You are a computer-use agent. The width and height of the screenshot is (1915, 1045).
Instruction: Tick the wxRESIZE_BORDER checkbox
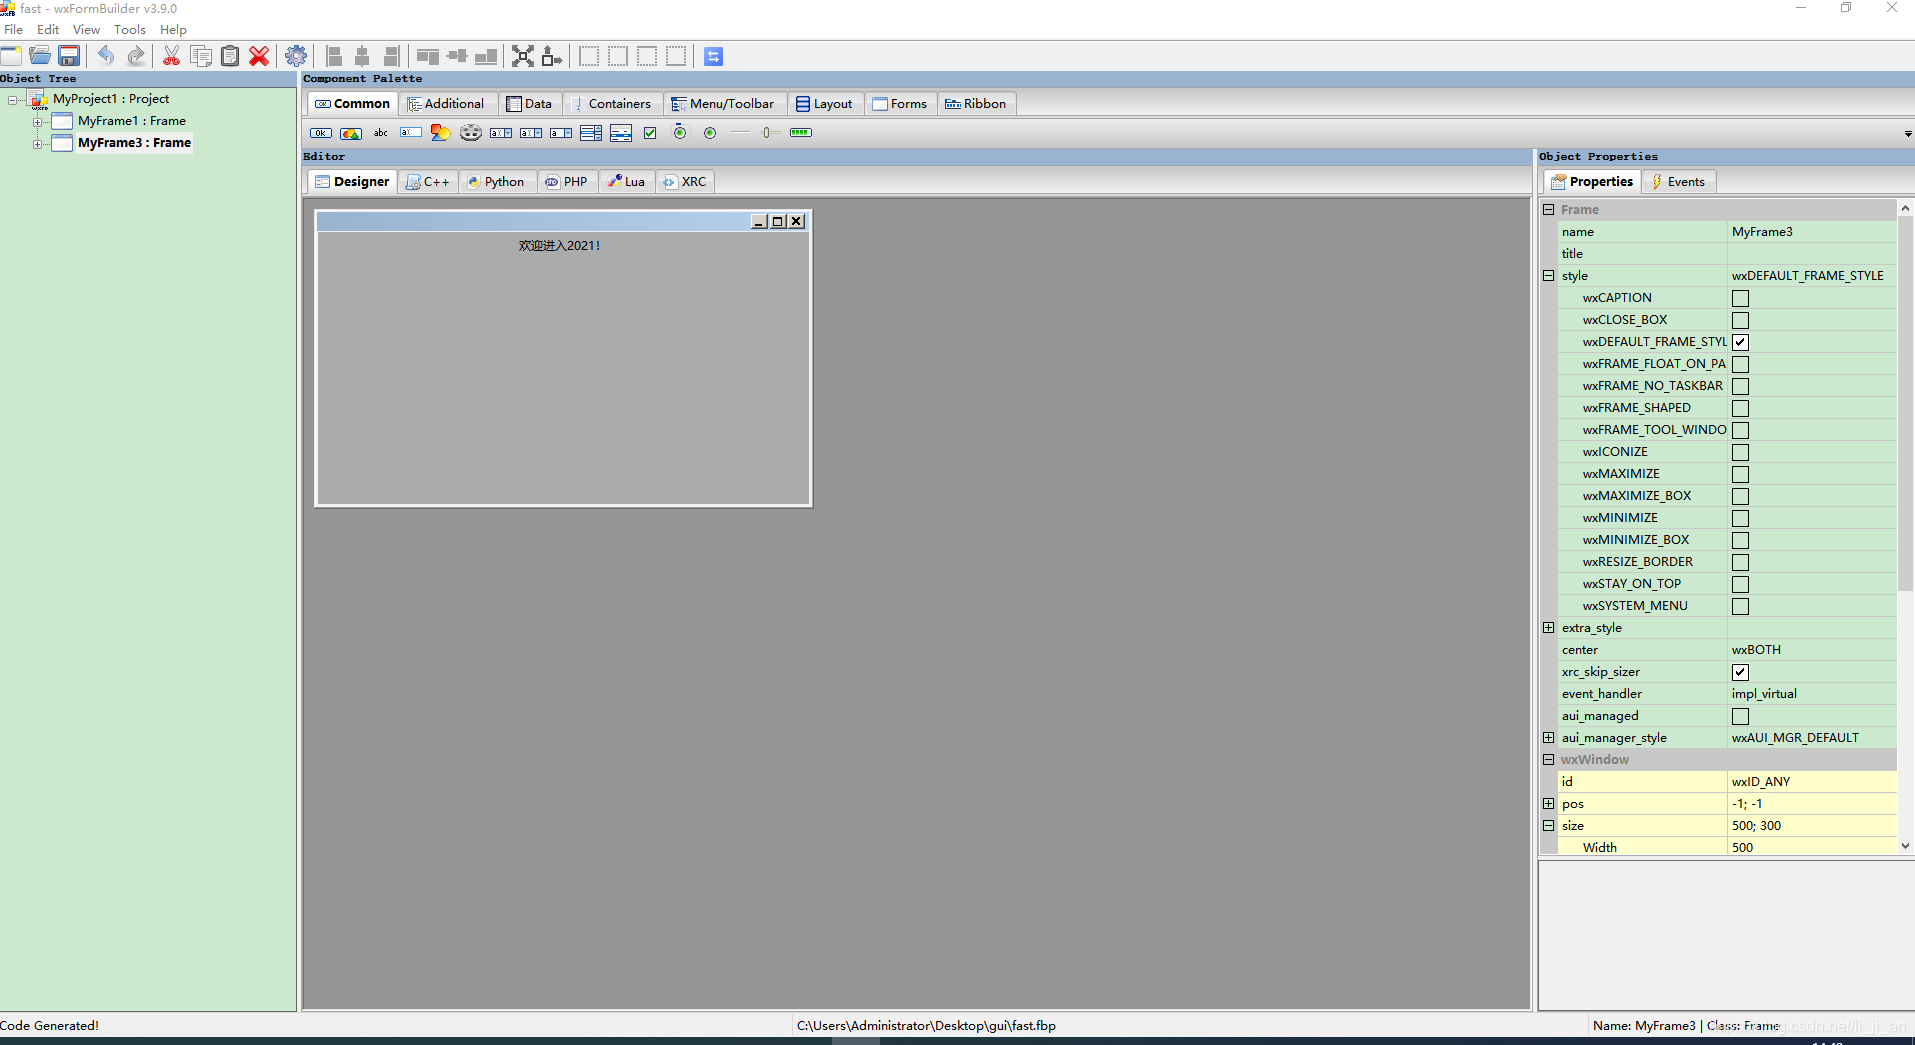pyautogui.click(x=1740, y=562)
